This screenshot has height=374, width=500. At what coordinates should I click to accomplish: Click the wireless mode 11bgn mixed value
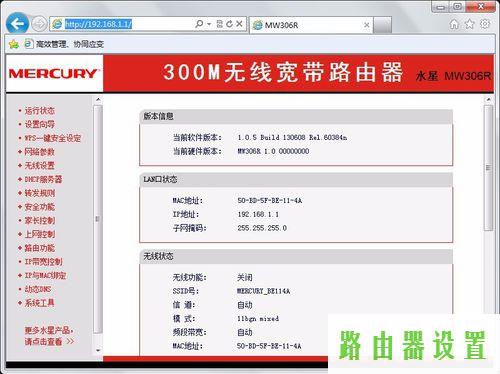258,319
